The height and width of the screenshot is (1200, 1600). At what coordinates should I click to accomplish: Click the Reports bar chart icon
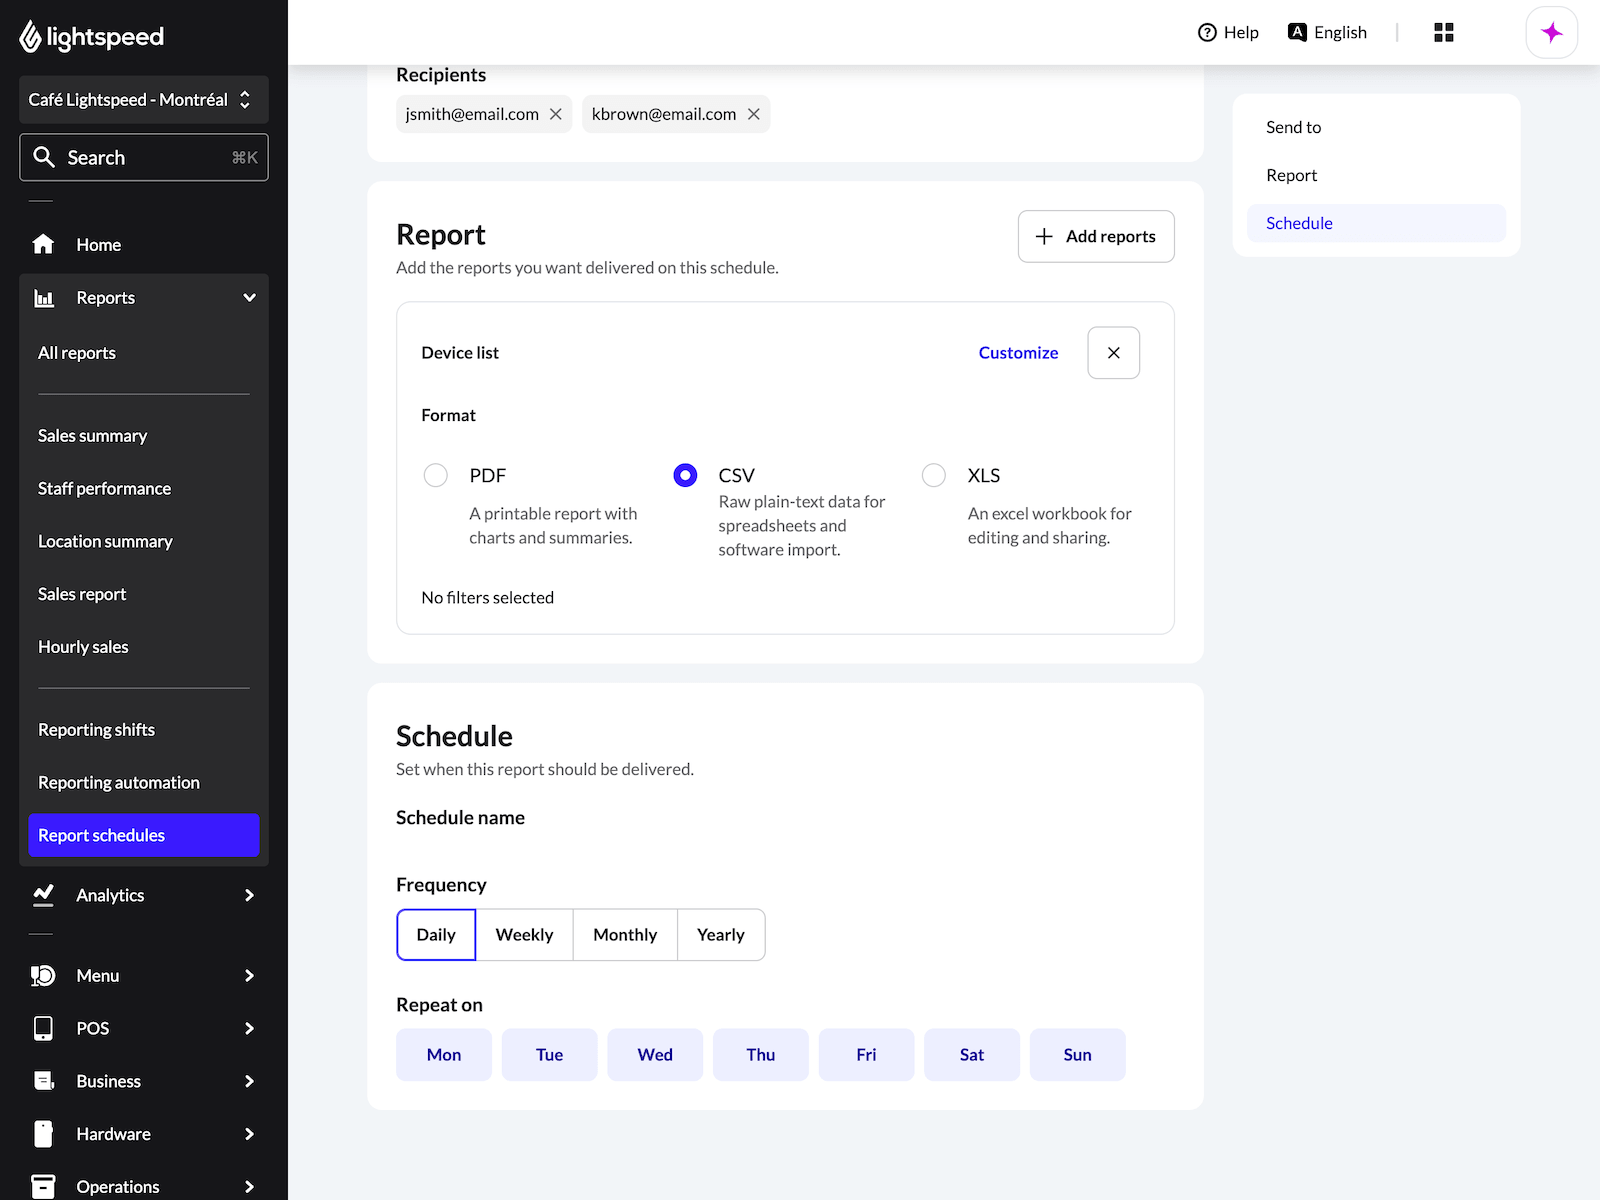pos(44,298)
